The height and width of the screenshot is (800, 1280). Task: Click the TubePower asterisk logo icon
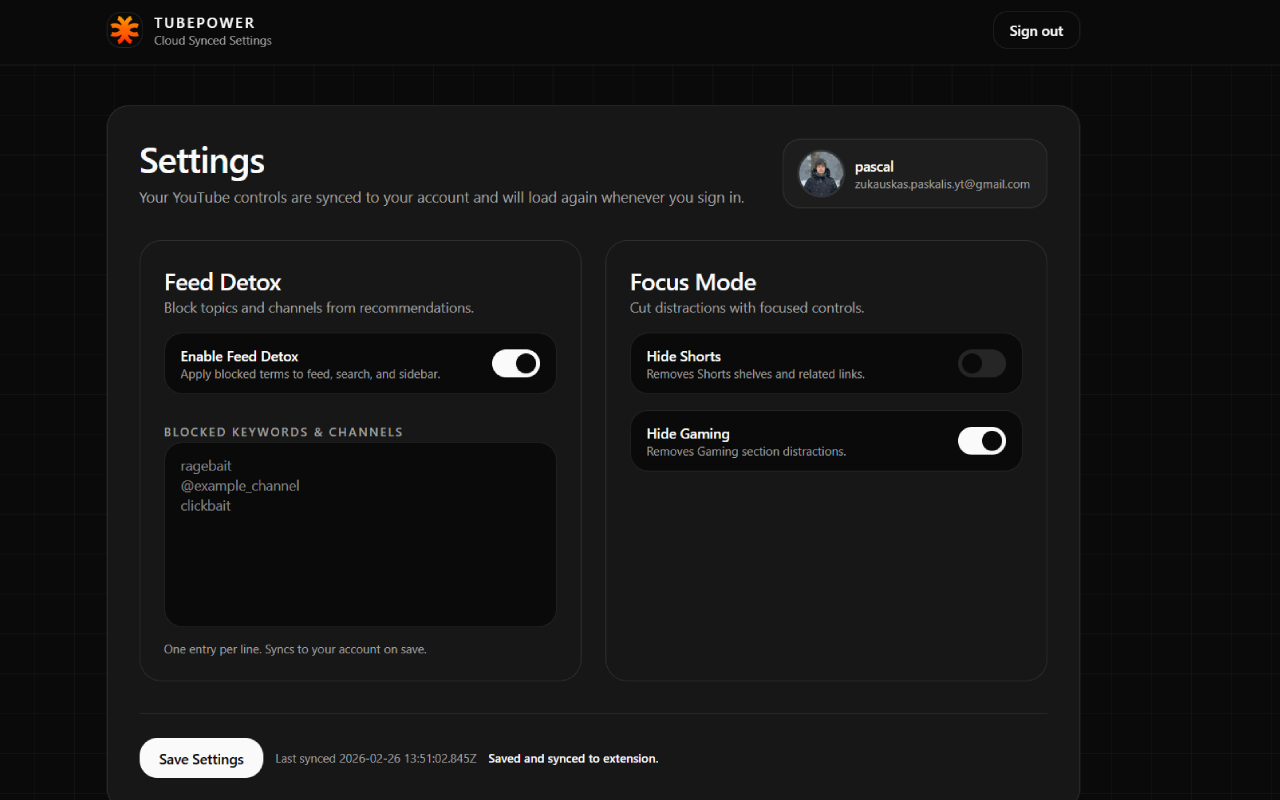pyautogui.click(x=124, y=30)
